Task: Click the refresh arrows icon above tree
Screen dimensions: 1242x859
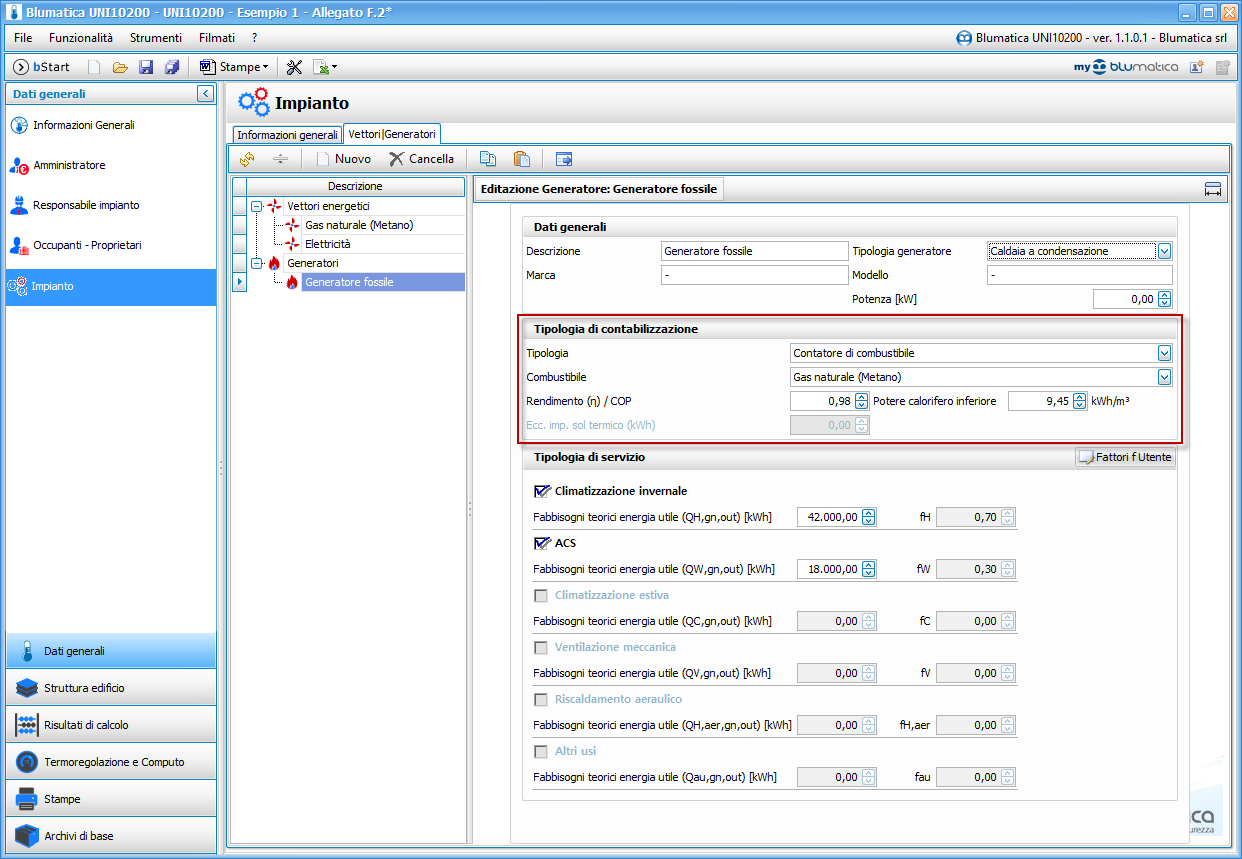Action: pyautogui.click(x=247, y=159)
